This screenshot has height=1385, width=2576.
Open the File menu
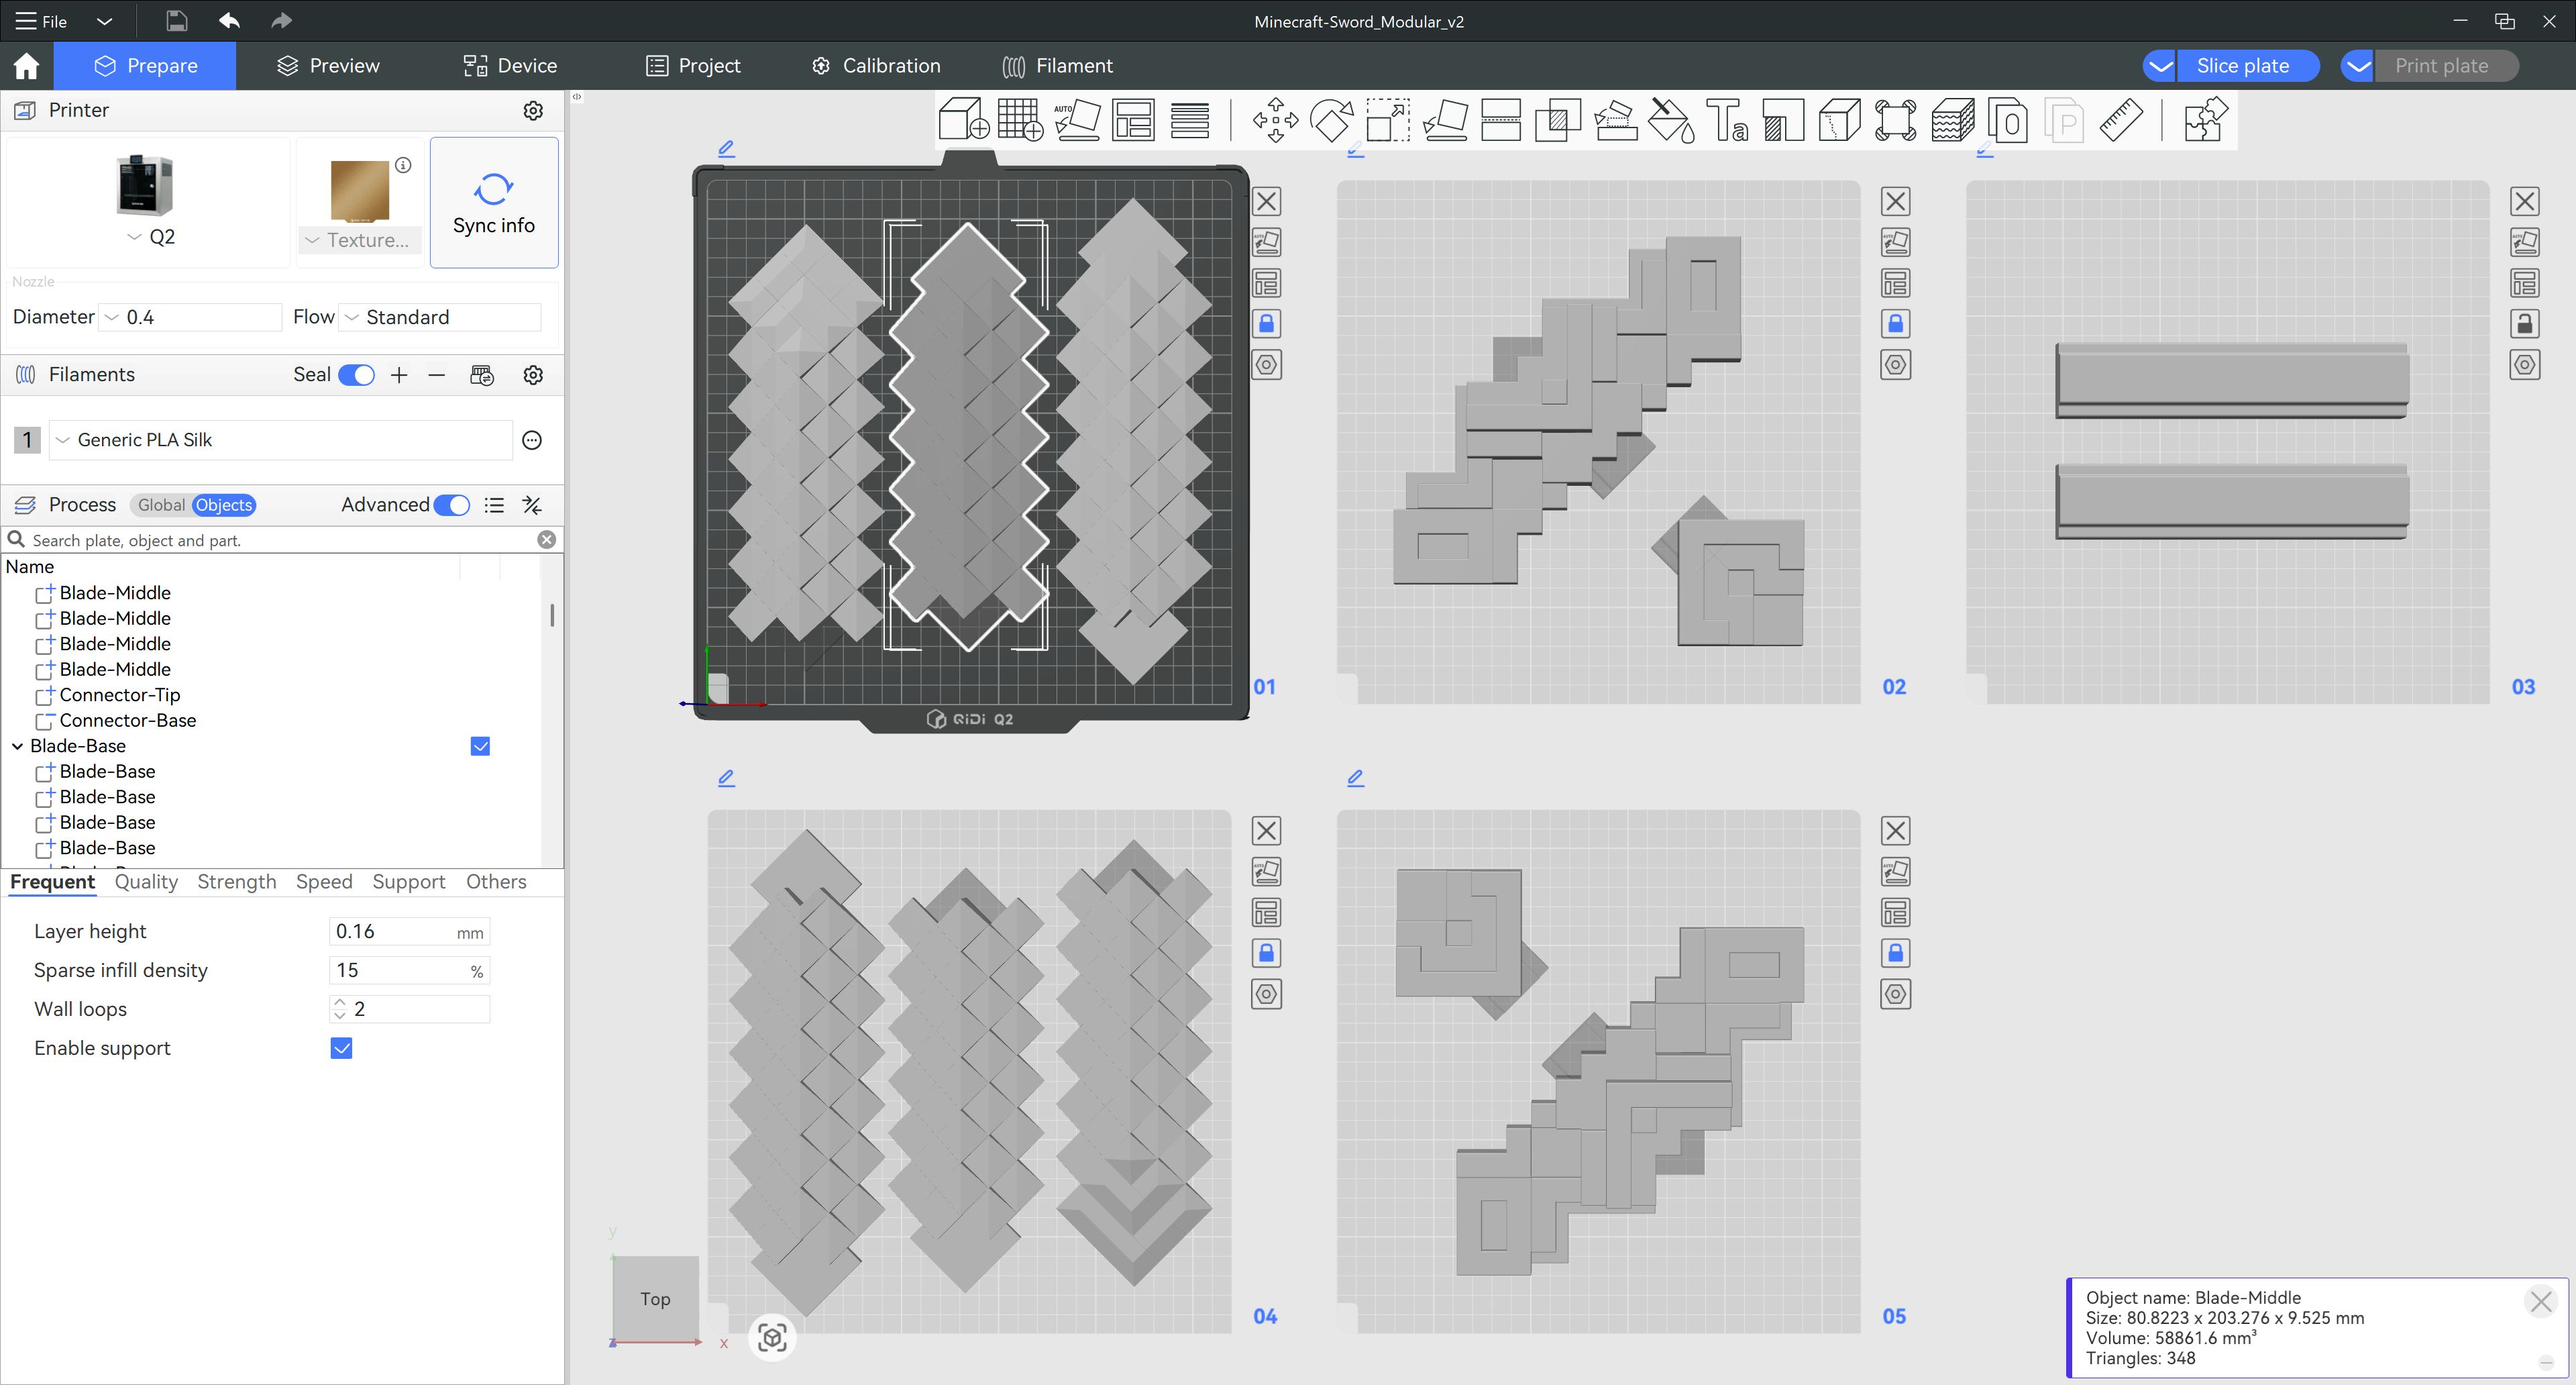pyautogui.click(x=41, y=21)
